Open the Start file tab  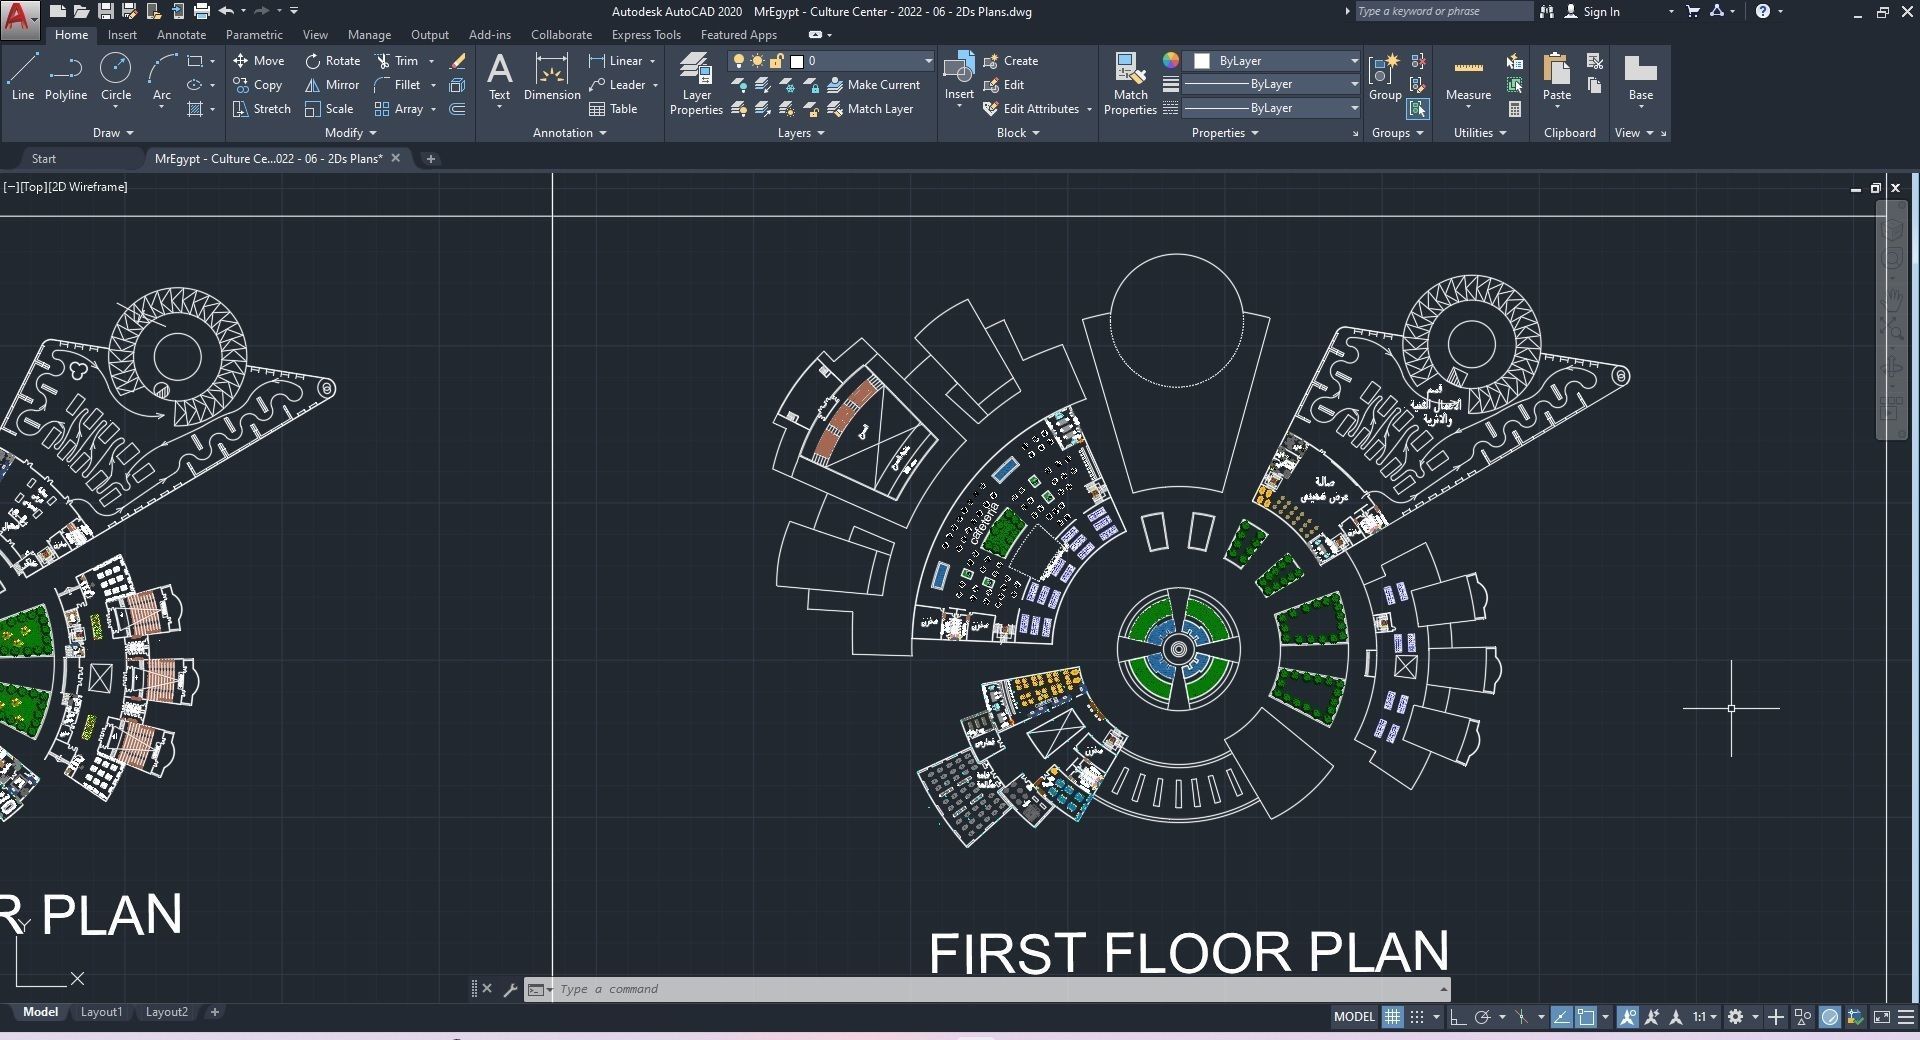(x=44, y=159)
